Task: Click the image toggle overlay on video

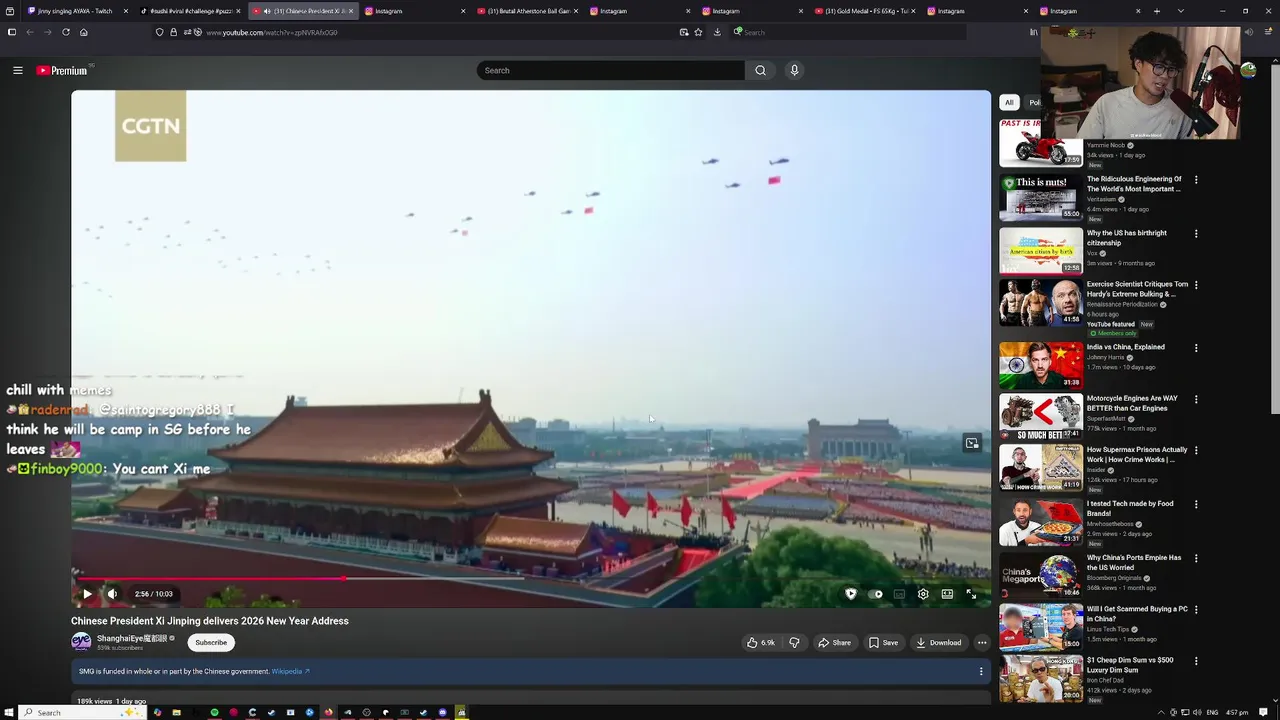Action: coord(972,443)
